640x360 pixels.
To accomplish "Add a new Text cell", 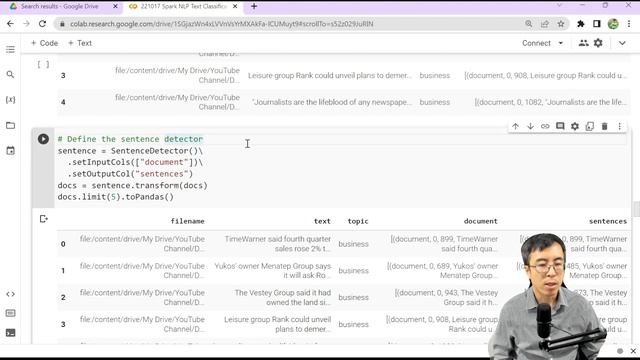I will coord(80,43).
